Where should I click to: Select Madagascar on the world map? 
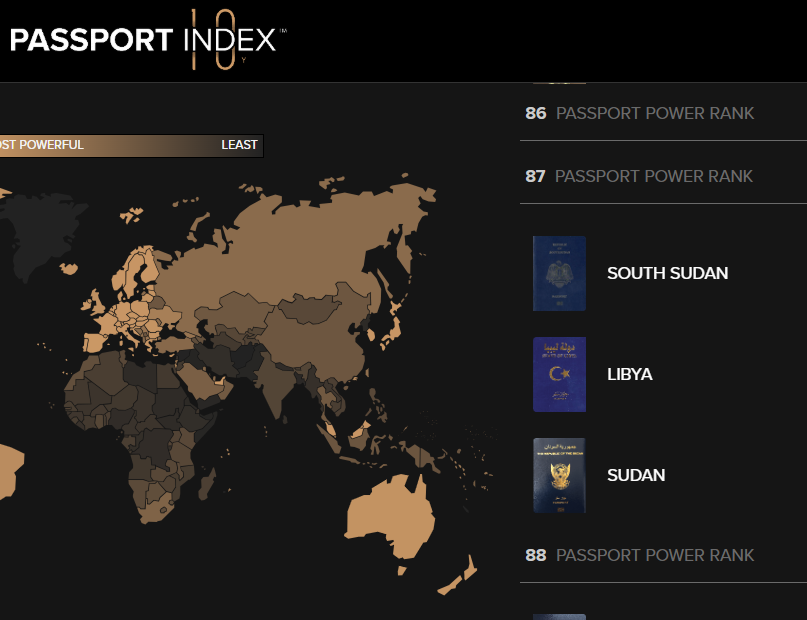point(207,484)
